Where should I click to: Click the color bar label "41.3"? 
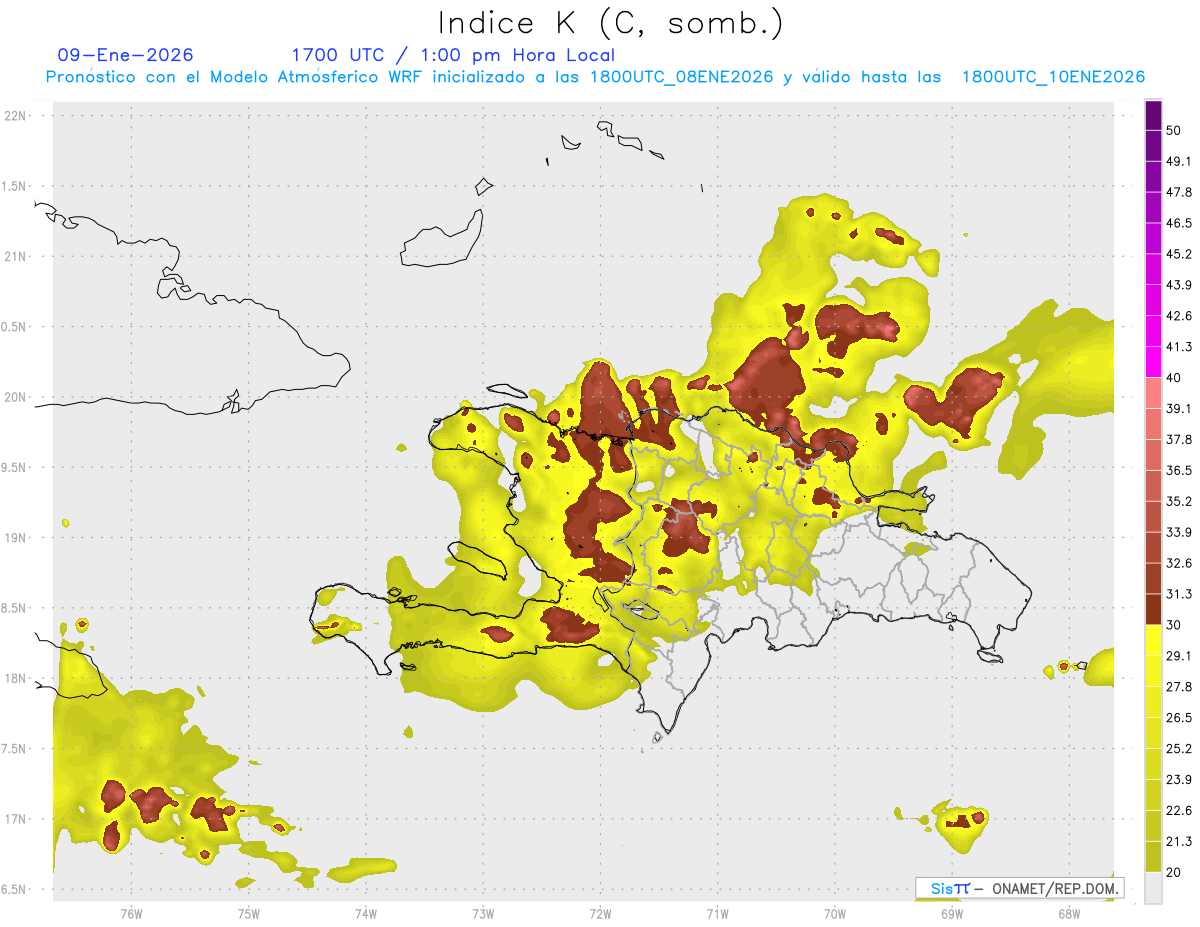[1179, 347]
